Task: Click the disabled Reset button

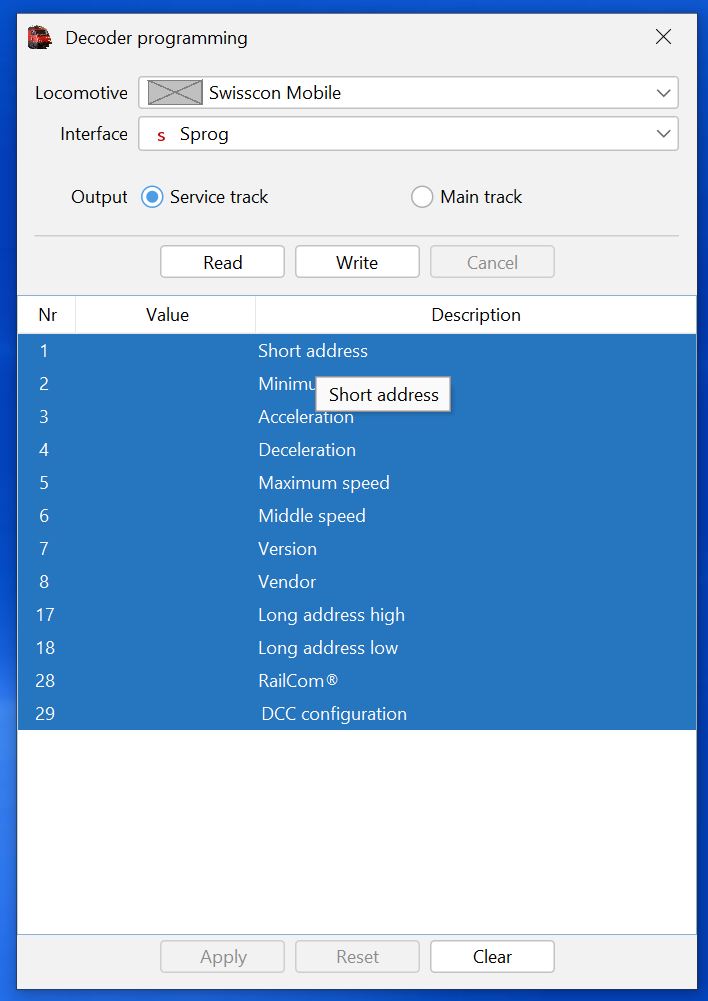Action: pos(357,956)
